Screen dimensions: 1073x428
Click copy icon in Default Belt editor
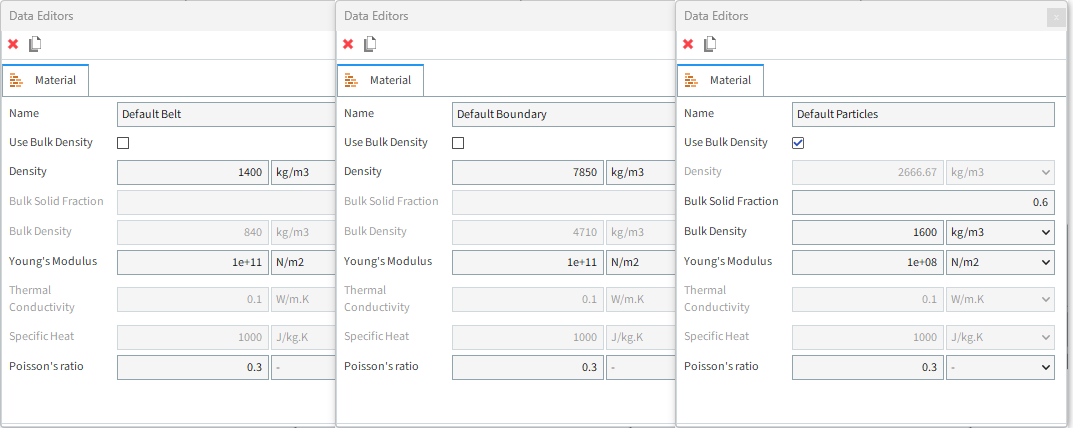point(35,44)
